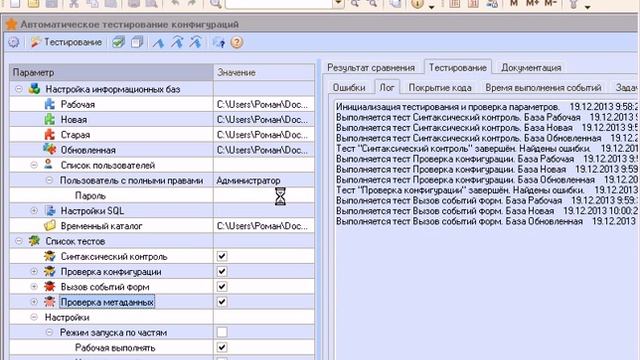Open the Ошибки tab
The width and height of the screenshot is (640, 360).
pyautogui.click(x=349, y=87)
